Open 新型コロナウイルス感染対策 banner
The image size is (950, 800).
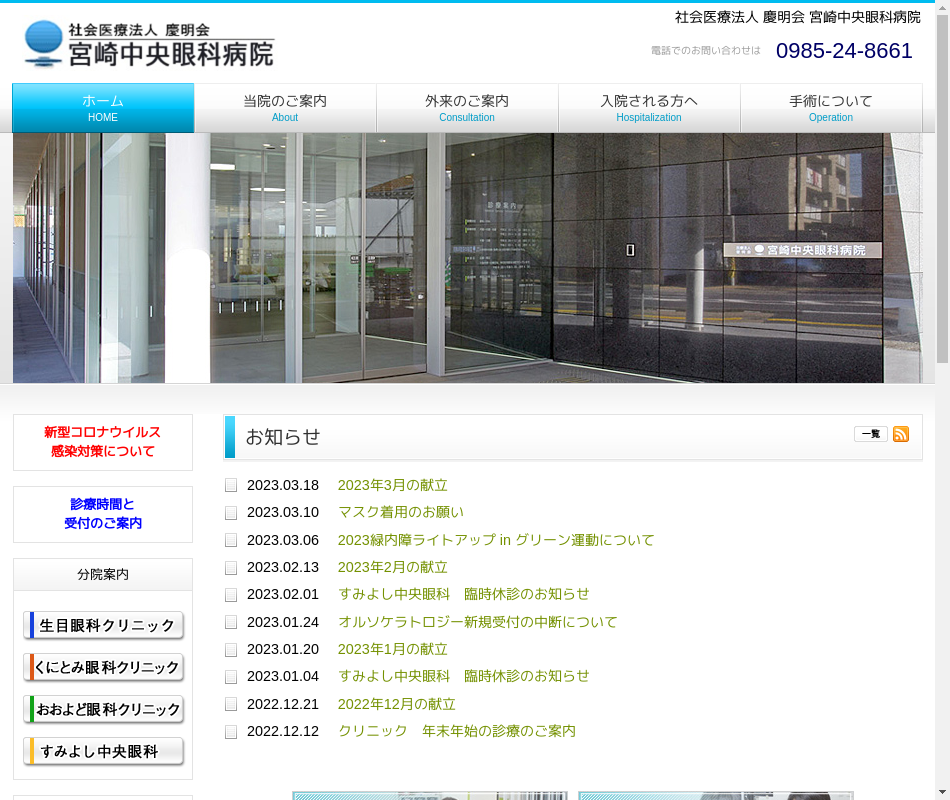click(x=103, y=442)
